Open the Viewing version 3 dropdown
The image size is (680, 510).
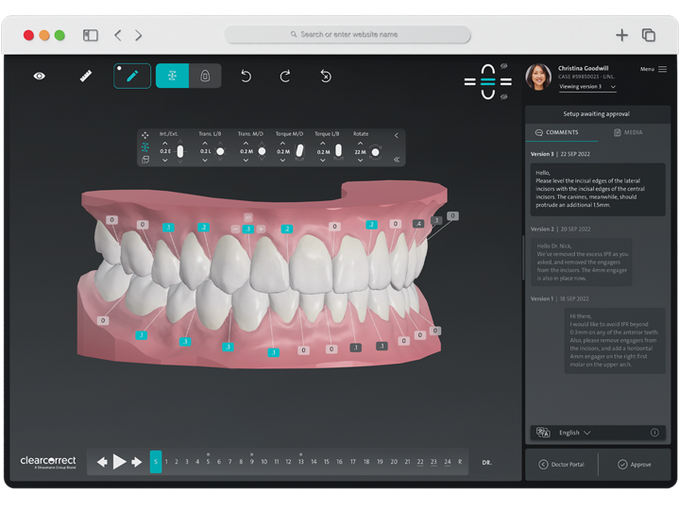click(587, 87)
